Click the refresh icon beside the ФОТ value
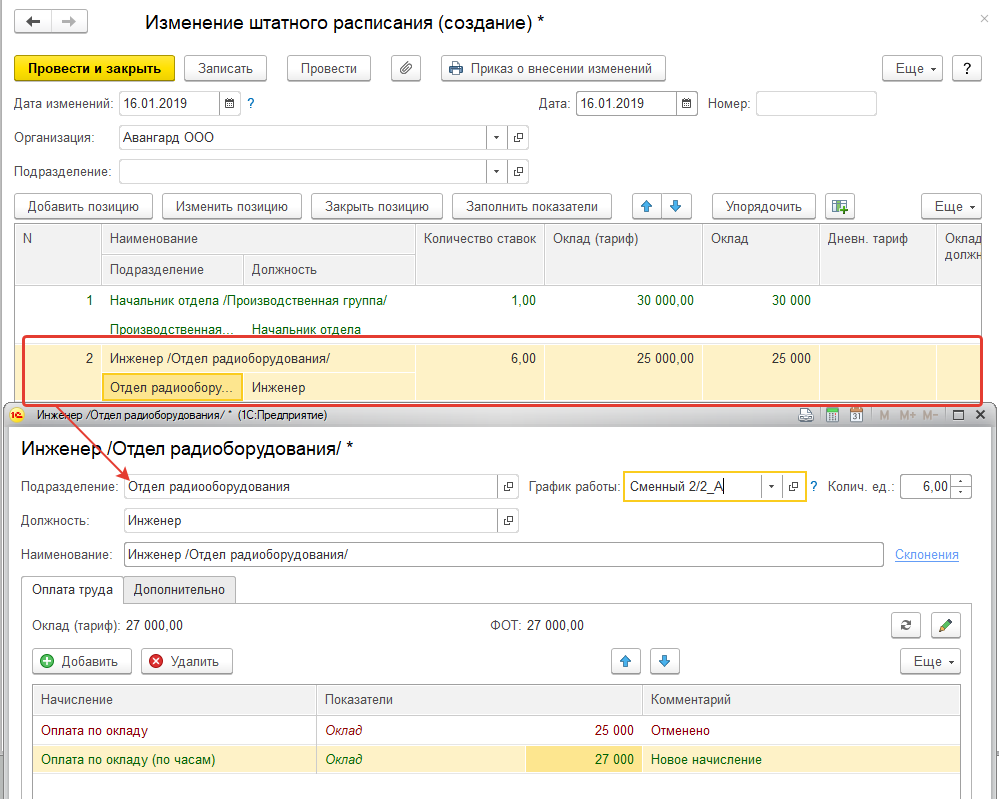 905,625
